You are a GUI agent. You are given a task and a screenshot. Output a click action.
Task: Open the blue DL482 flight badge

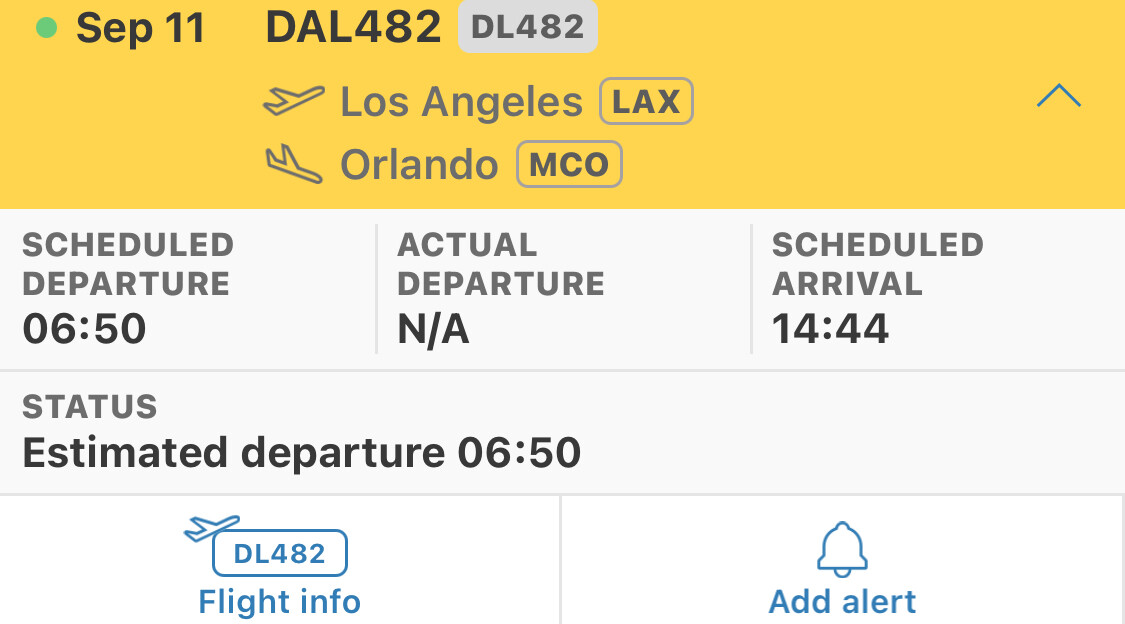[280, 553]
